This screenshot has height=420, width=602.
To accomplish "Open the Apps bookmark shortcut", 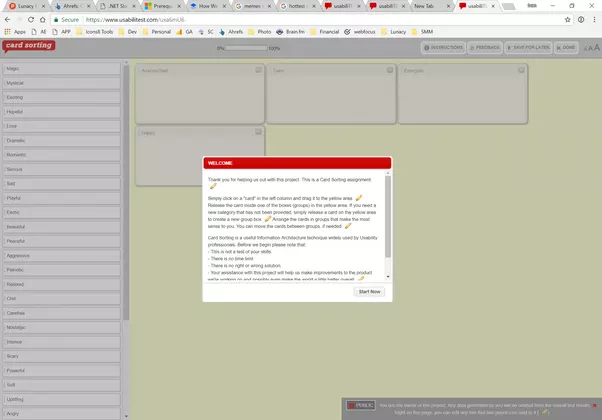I will coord(15,32).
